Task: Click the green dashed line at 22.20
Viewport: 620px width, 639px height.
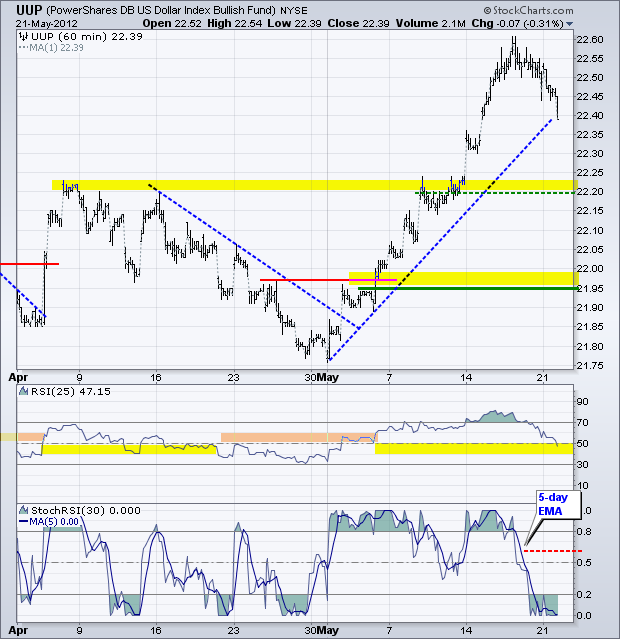Action: click(x=496, y=193)
